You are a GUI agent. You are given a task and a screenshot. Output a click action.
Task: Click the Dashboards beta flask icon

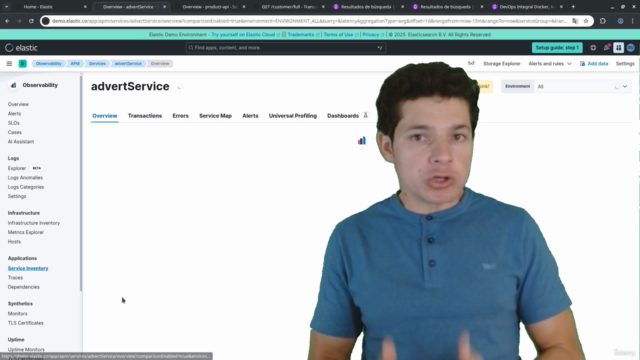point(366,116)
